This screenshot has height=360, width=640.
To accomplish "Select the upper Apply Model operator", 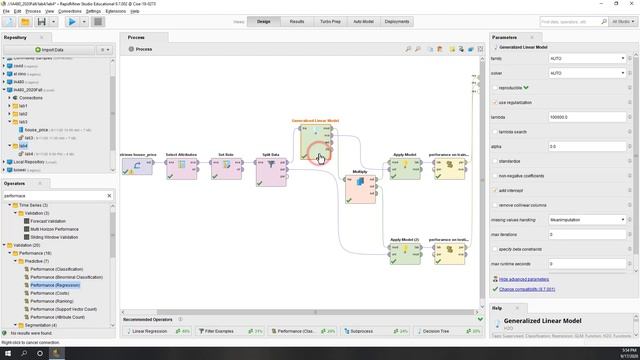I will 405,169.
